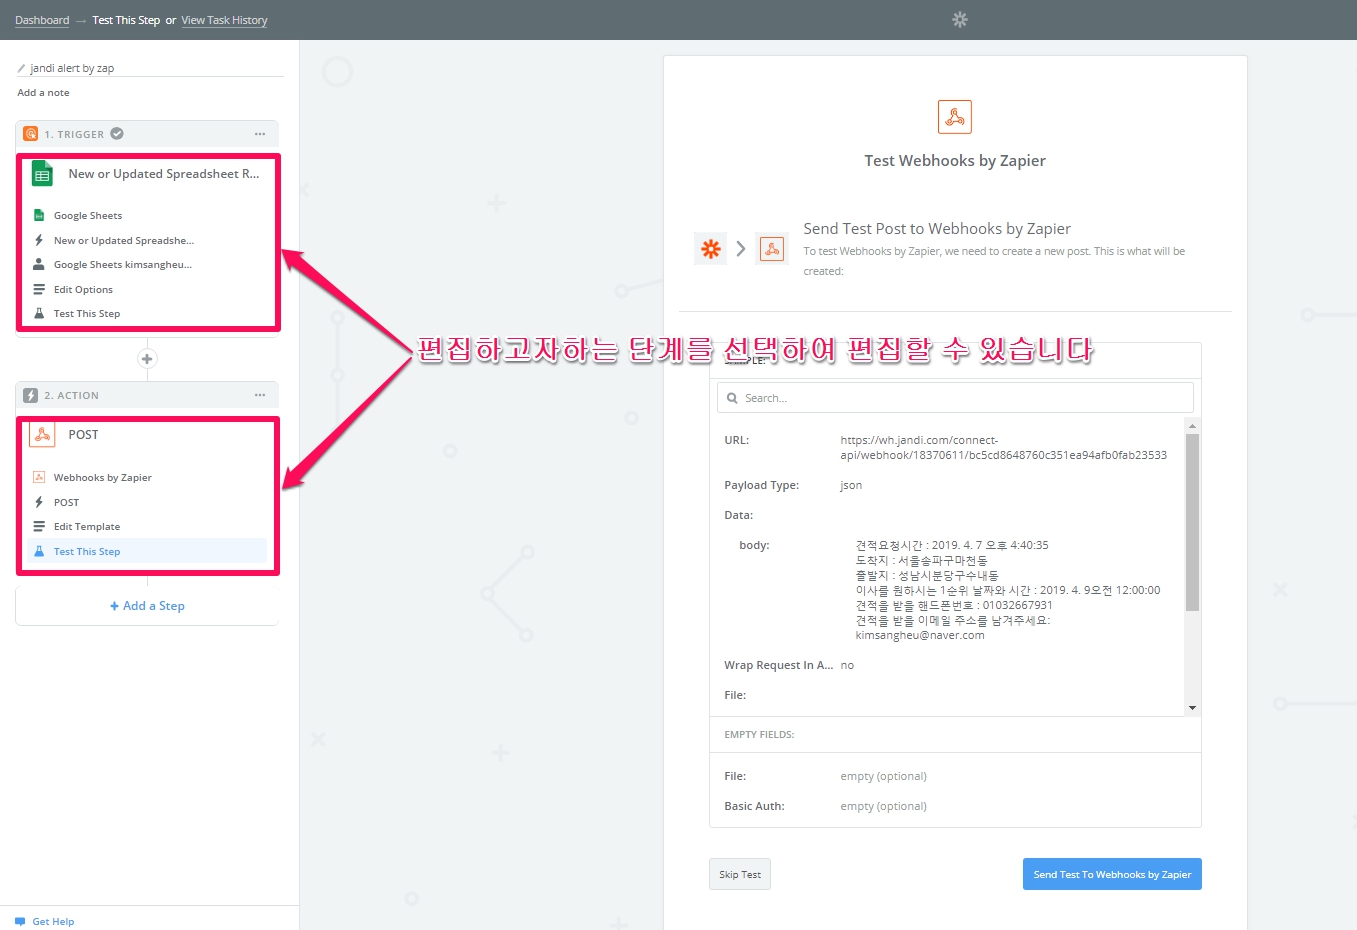Viewport: 1357px width, 930px height.
Task: Click the Get Help chat icon
Action: tap(20, 921)
